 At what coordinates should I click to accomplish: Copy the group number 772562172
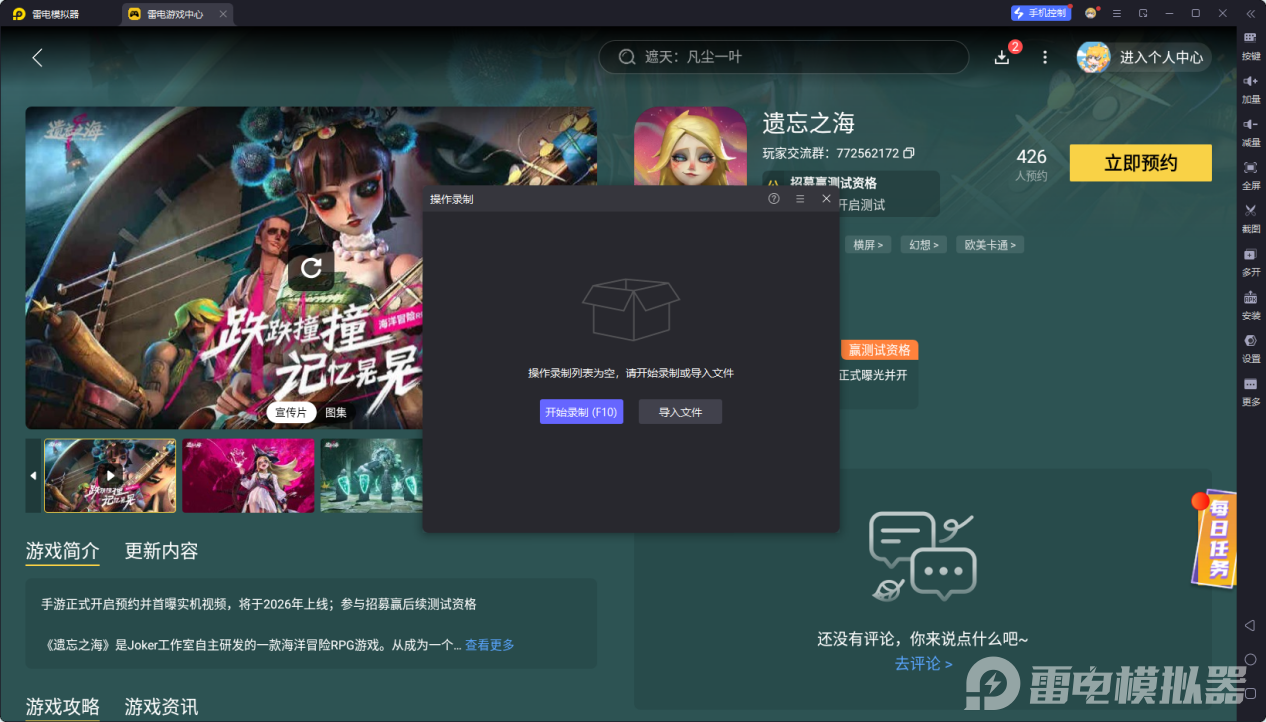[x=909, y=153]
